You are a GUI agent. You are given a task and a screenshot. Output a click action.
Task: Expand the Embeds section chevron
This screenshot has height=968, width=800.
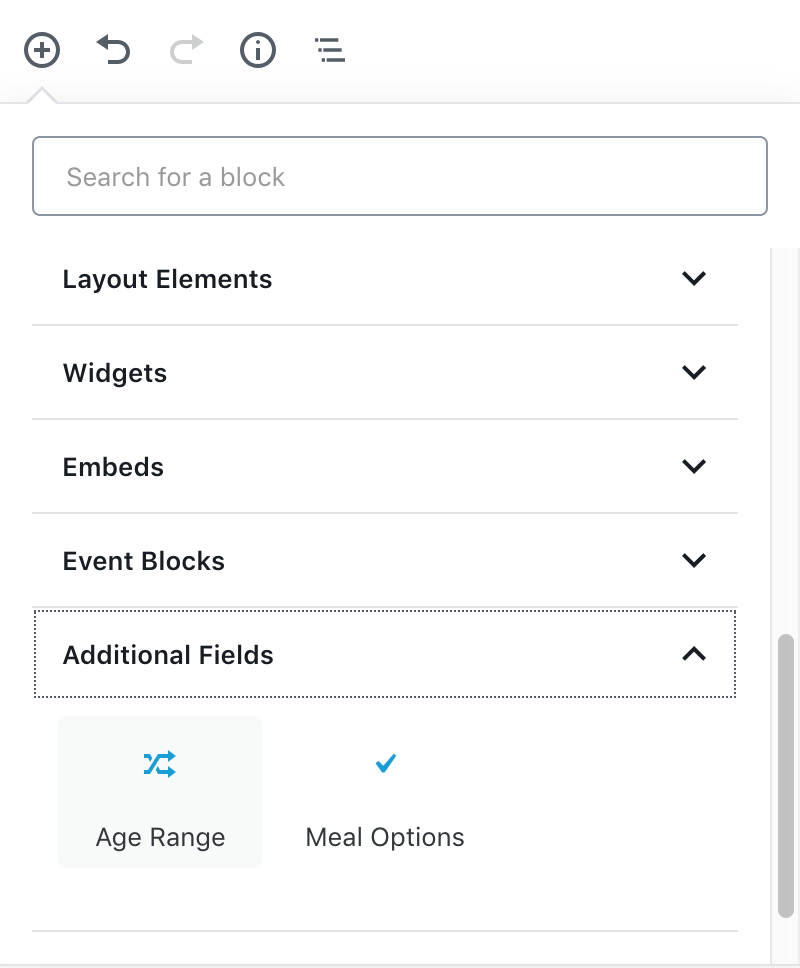pos(693,466)
